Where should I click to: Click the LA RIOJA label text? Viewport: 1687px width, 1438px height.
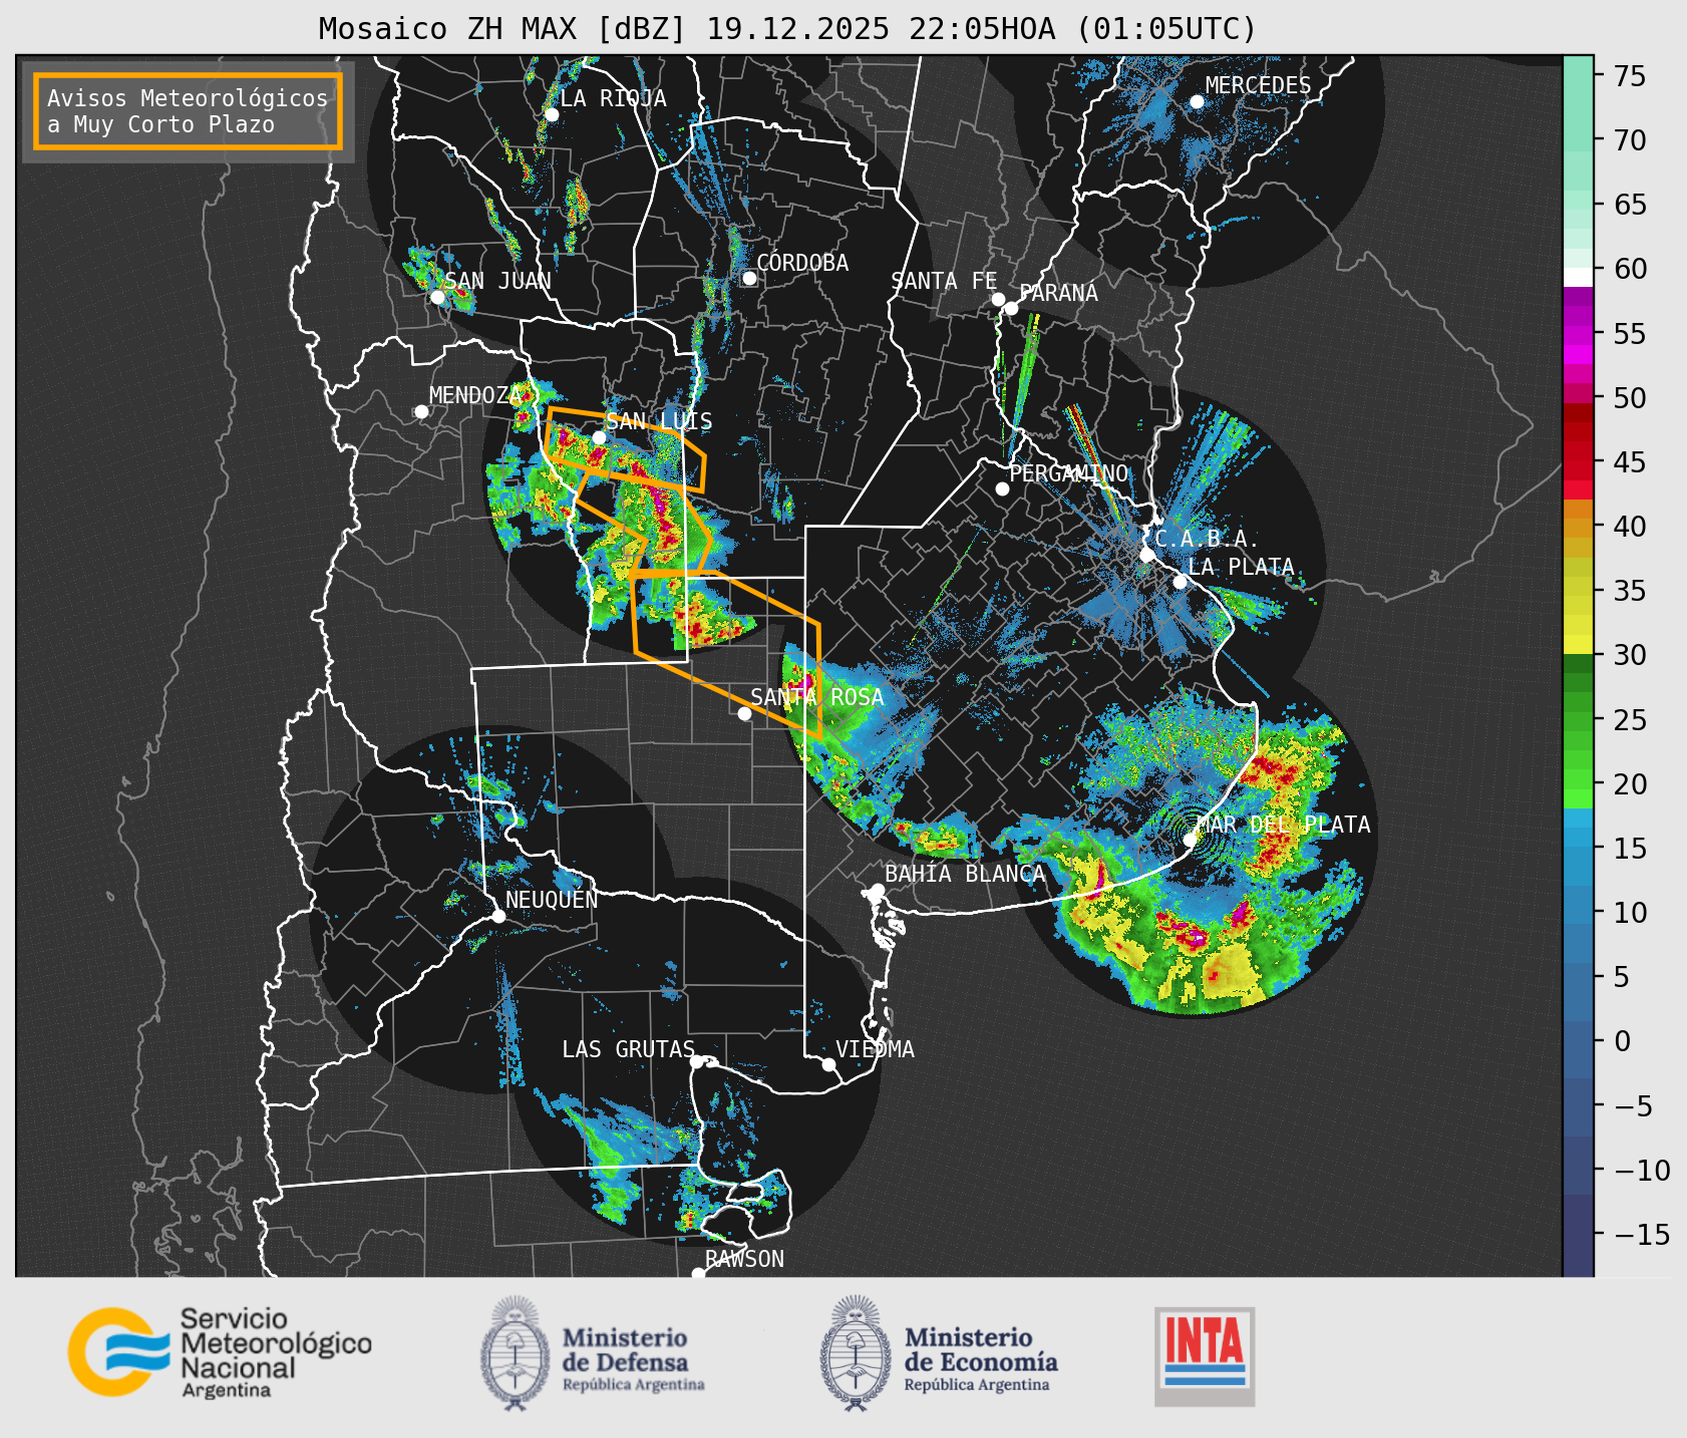[x=613, y=98]
